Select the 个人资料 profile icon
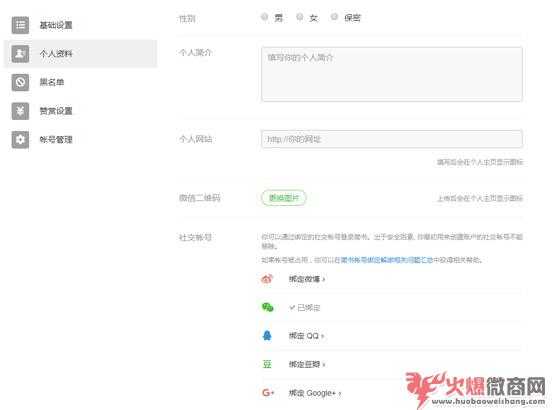 (20, 54)
